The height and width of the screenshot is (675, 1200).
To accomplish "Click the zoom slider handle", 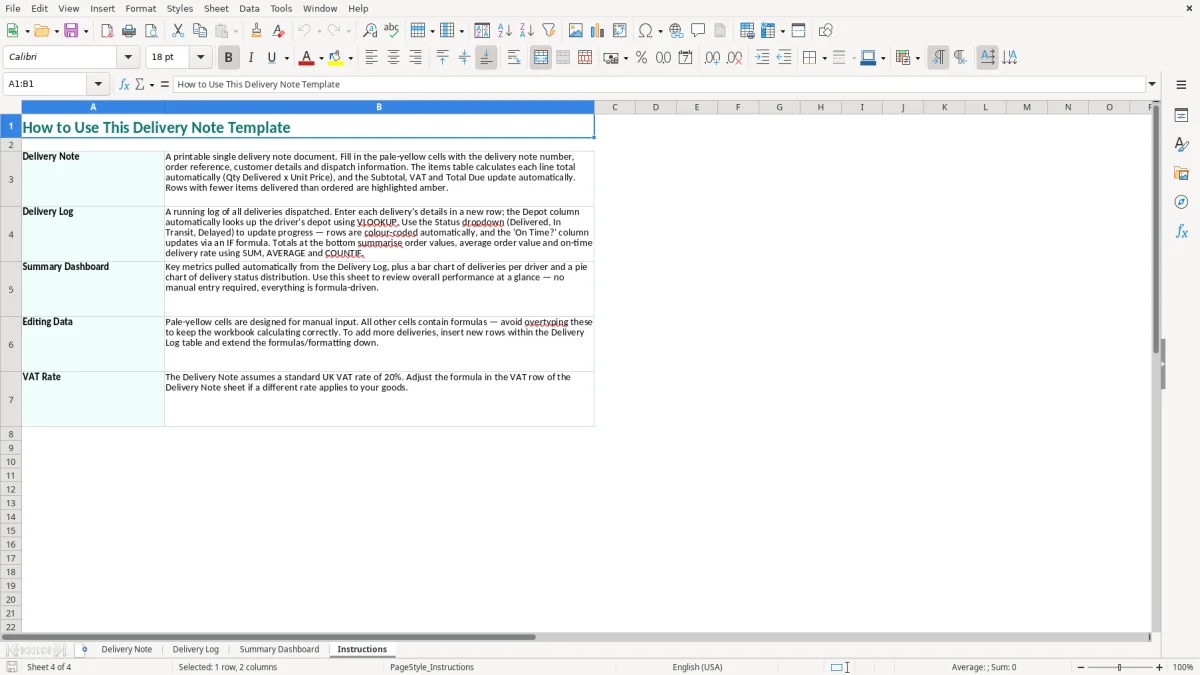I will tap(1120, 667).
